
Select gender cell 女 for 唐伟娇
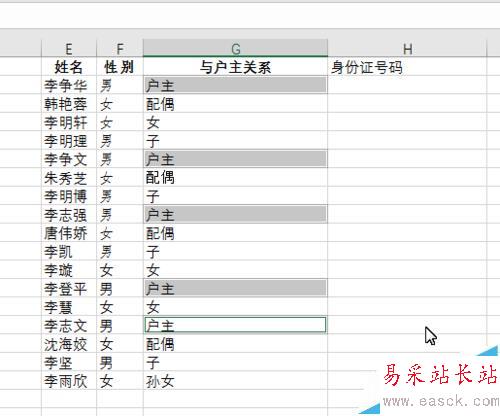(120, 233)
